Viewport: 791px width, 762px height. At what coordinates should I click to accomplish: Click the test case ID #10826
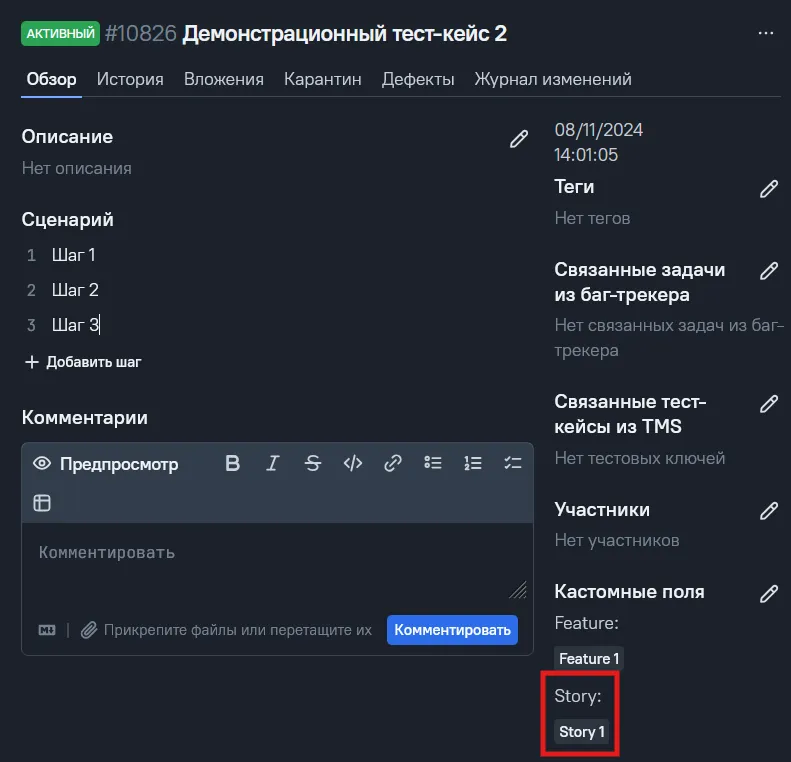click(x=141, y=34)
